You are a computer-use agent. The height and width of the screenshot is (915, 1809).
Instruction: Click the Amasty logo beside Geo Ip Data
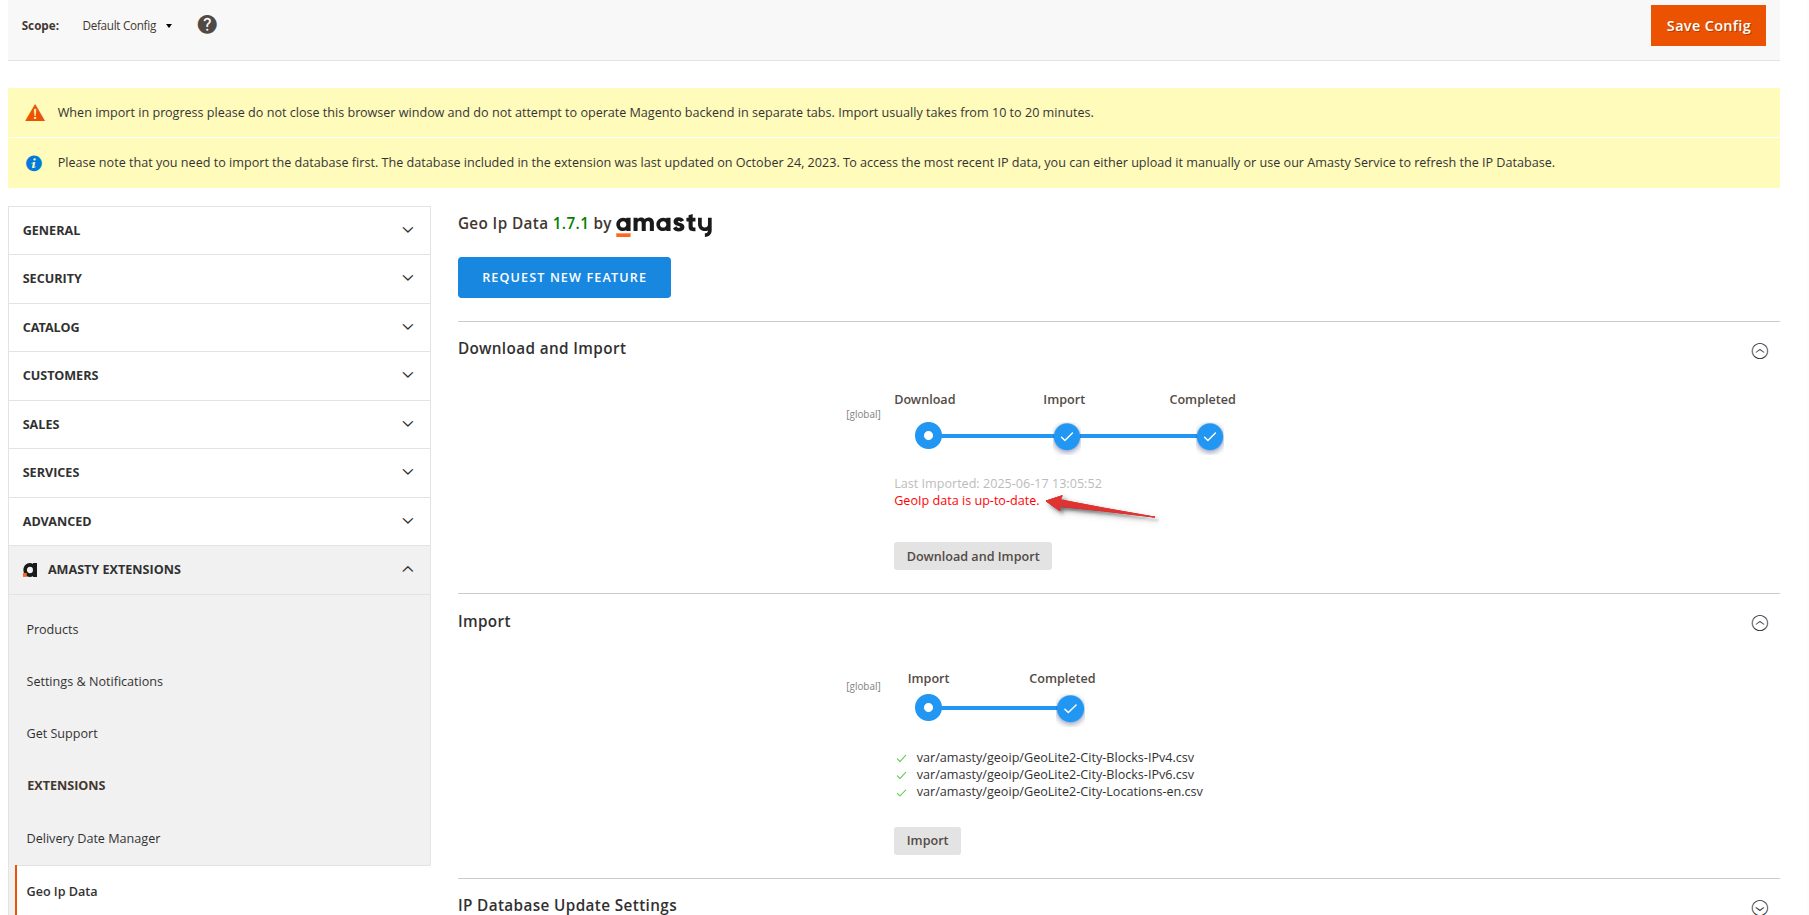tap(664, 224)
